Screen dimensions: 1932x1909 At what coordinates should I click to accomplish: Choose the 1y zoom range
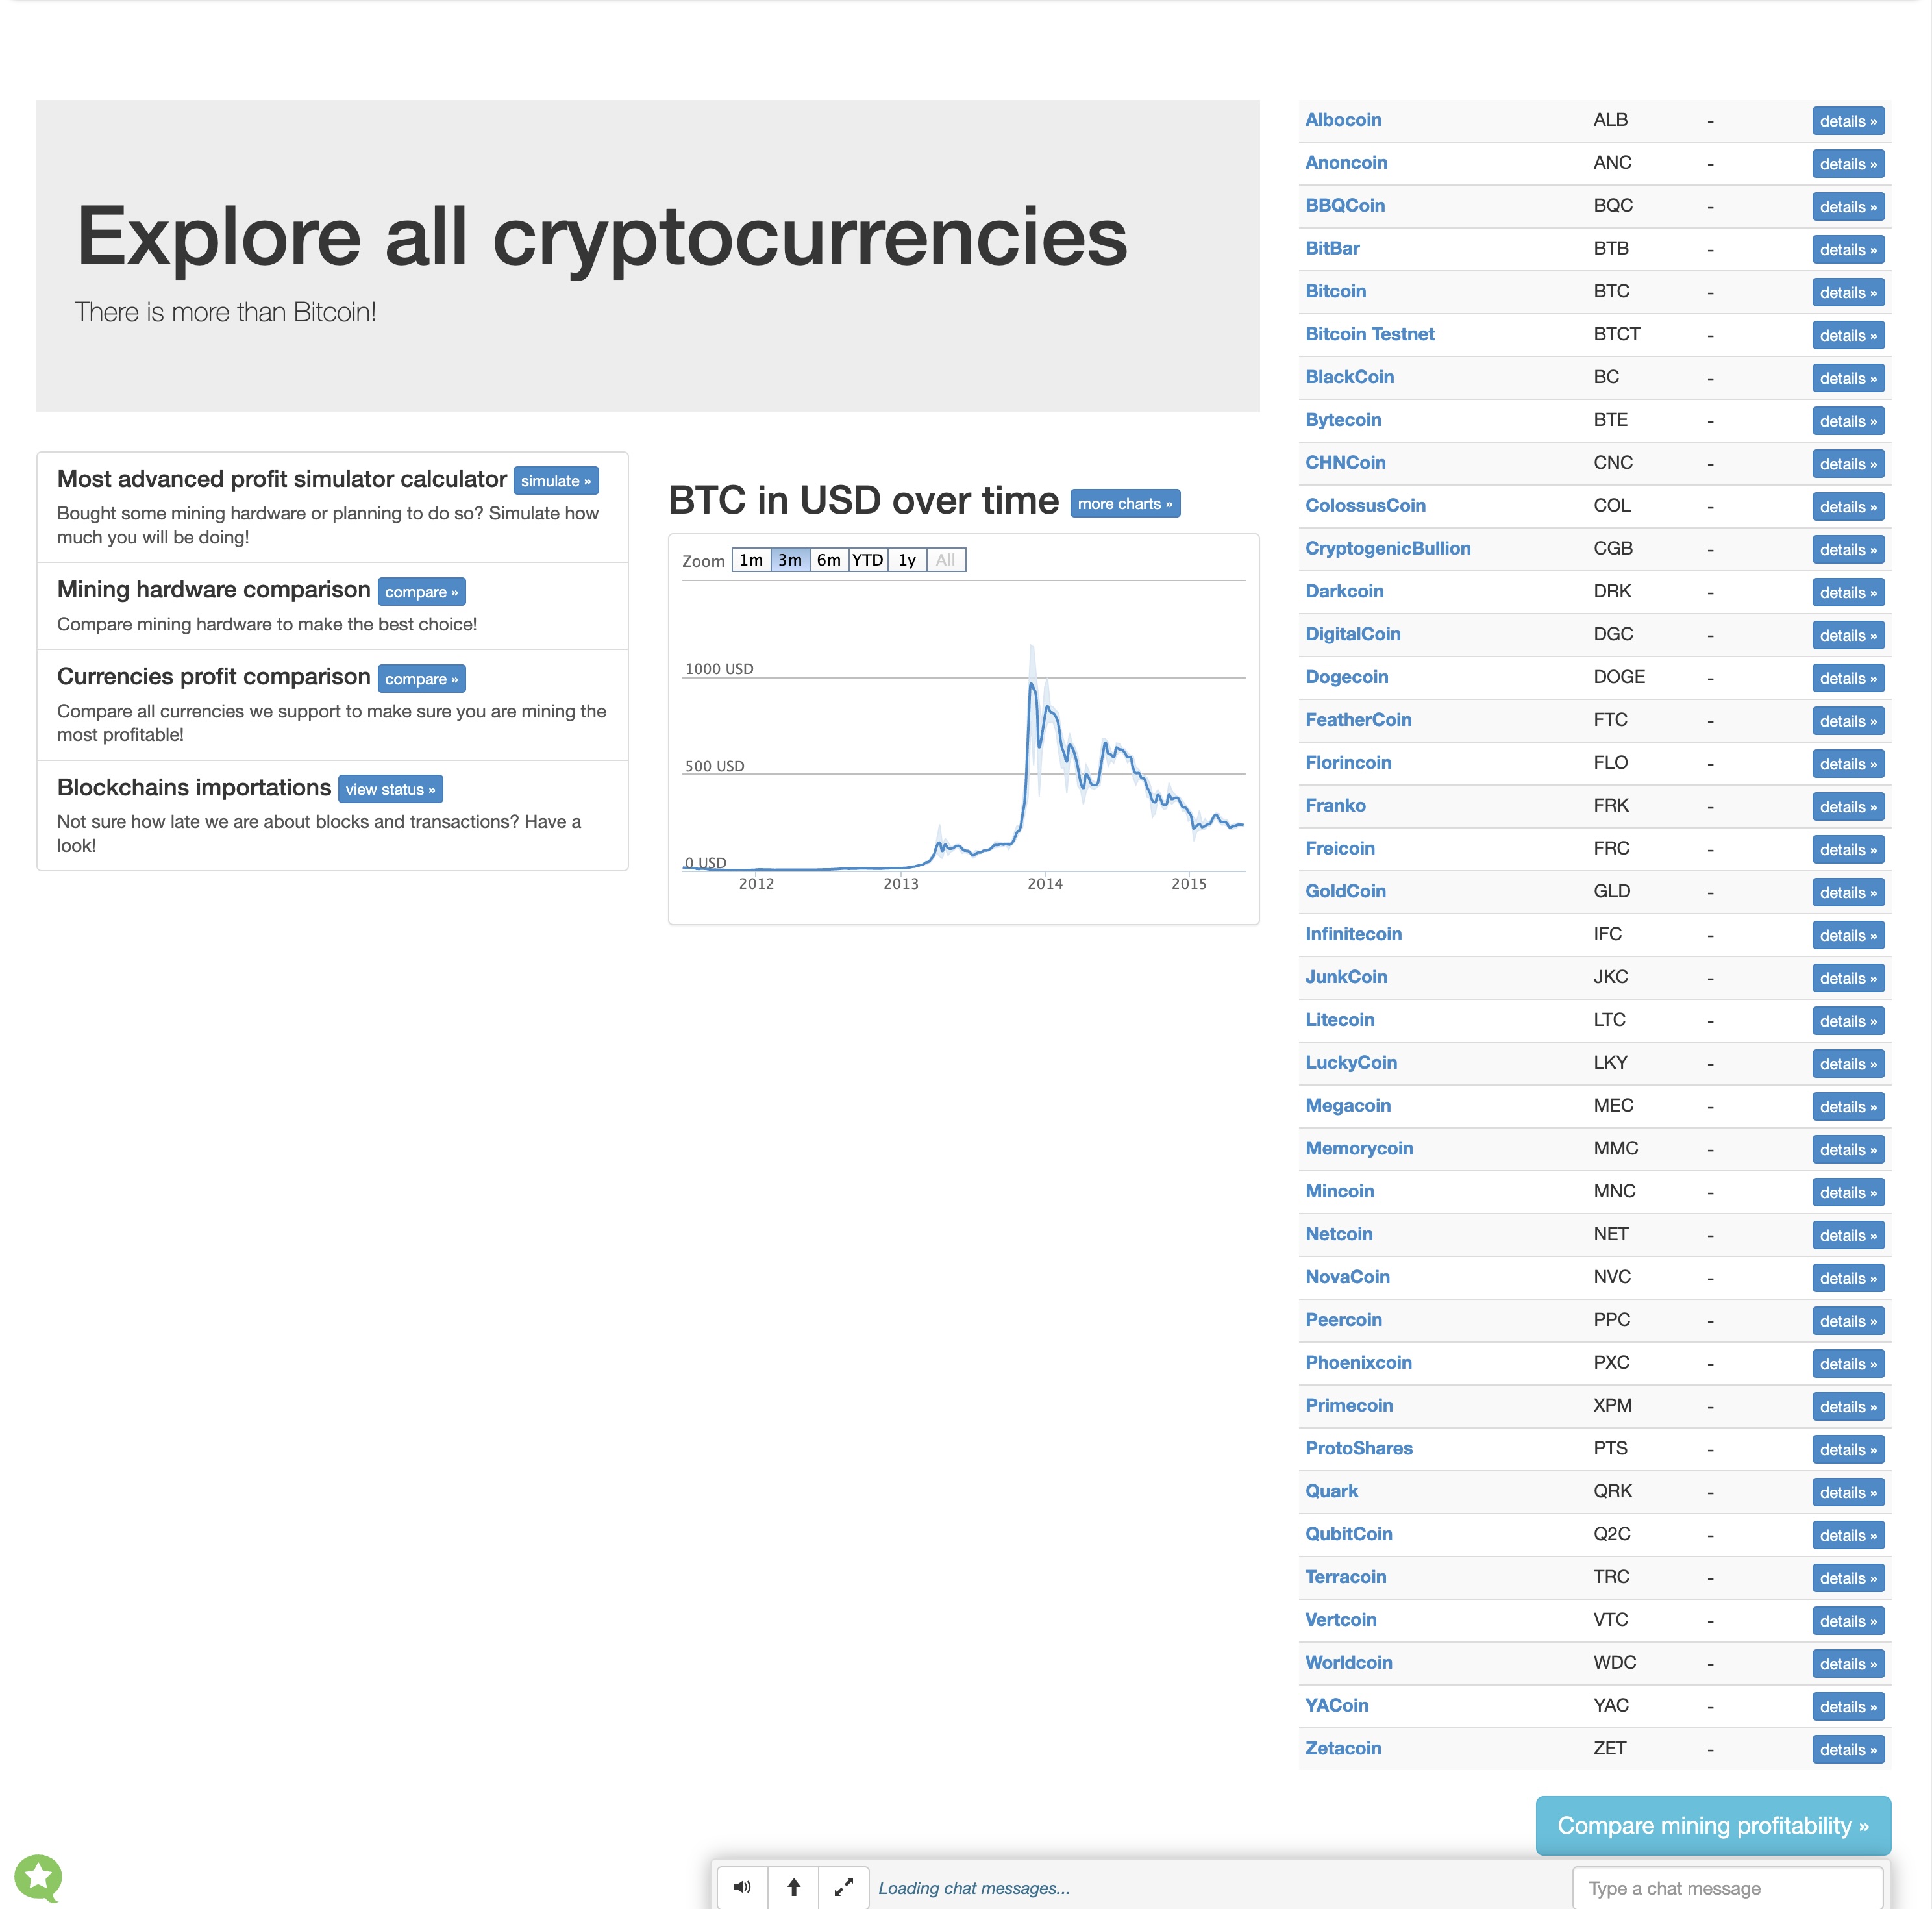click(x=907, y=560)
